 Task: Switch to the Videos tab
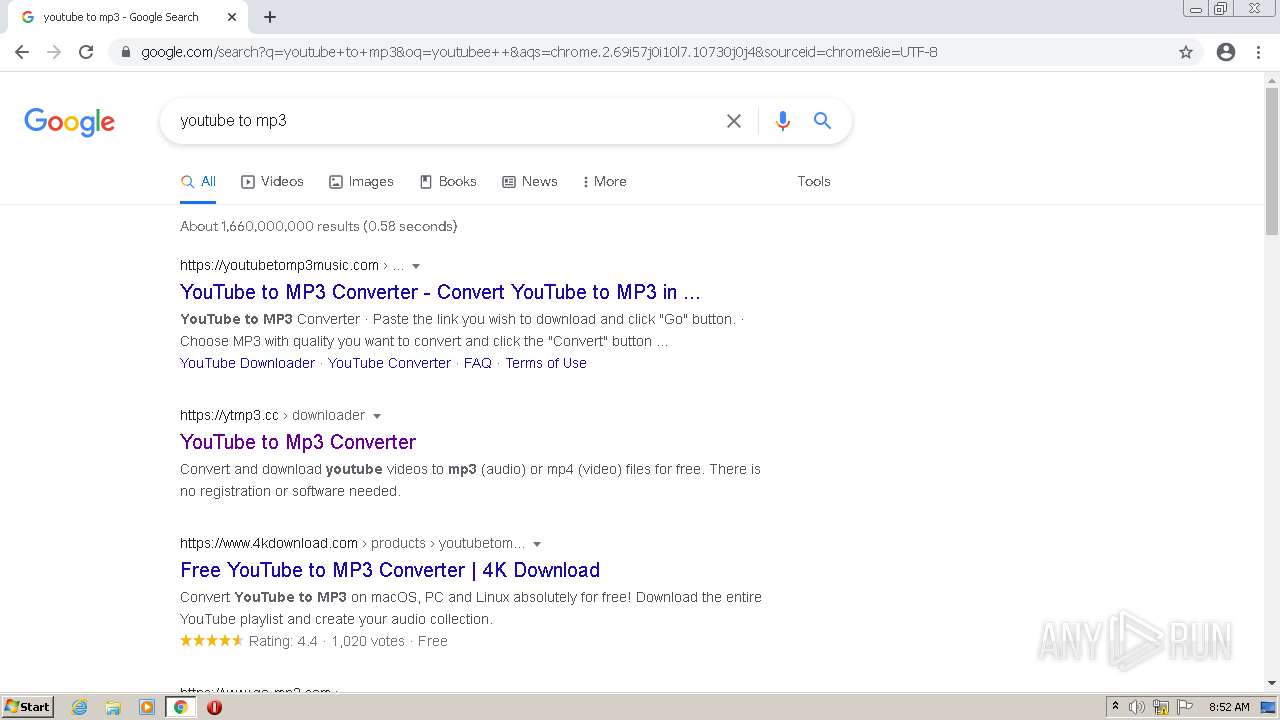[x=272, y=182]
